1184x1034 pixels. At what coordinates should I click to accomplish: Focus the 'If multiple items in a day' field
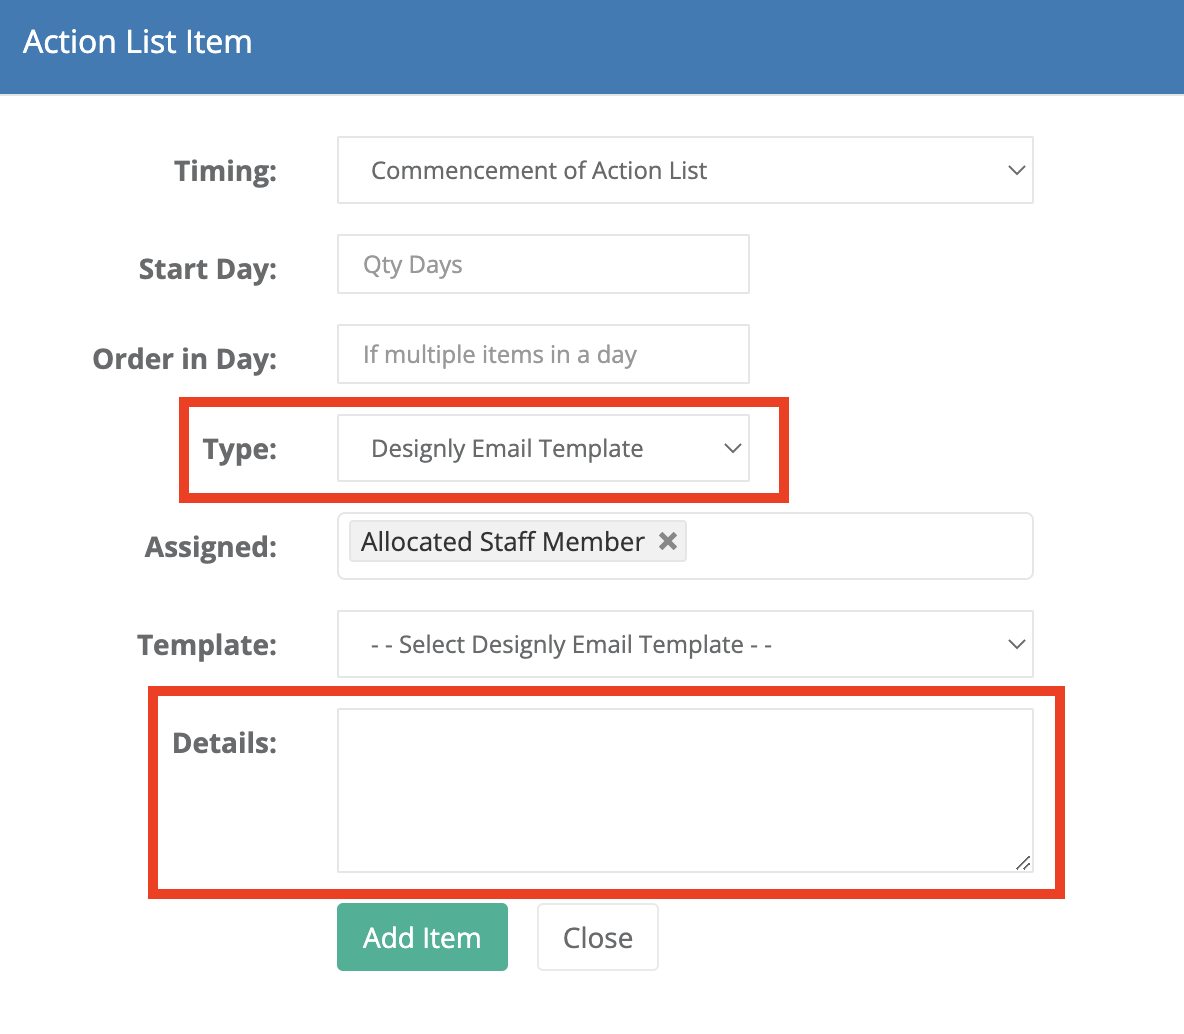point(543,354)
